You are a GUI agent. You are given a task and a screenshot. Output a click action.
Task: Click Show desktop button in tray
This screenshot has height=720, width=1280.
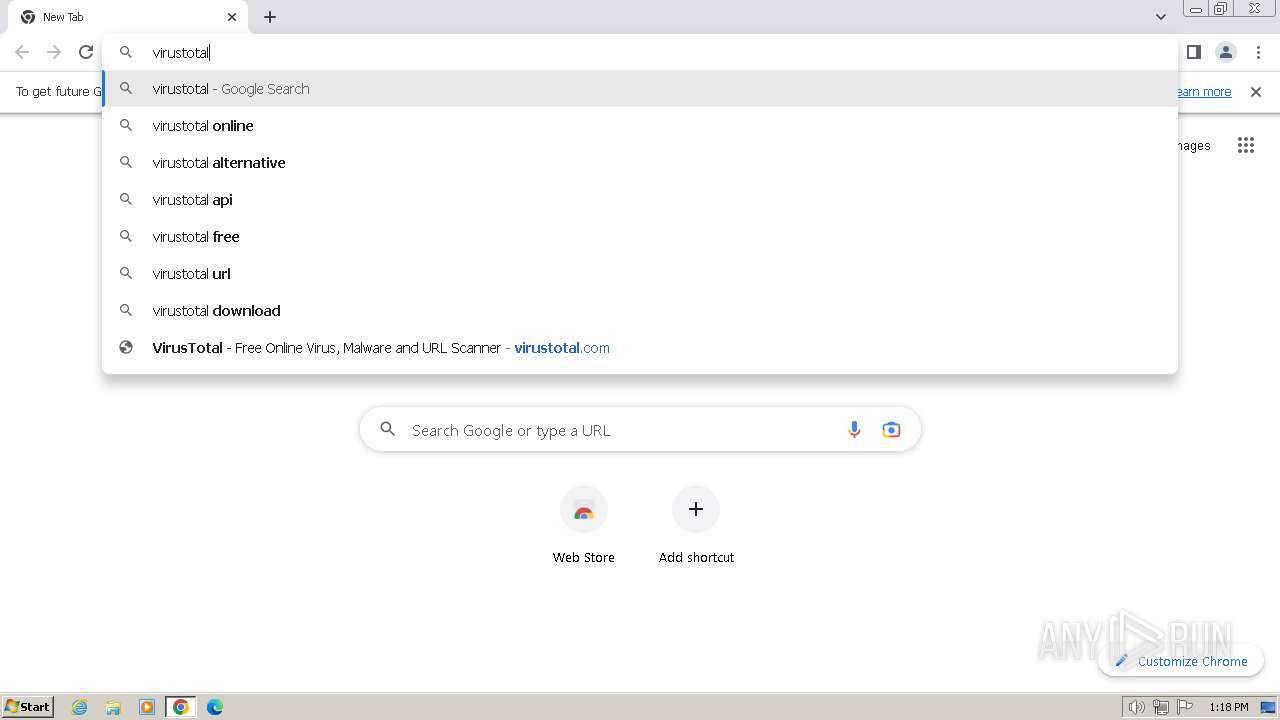point(1269,707)
